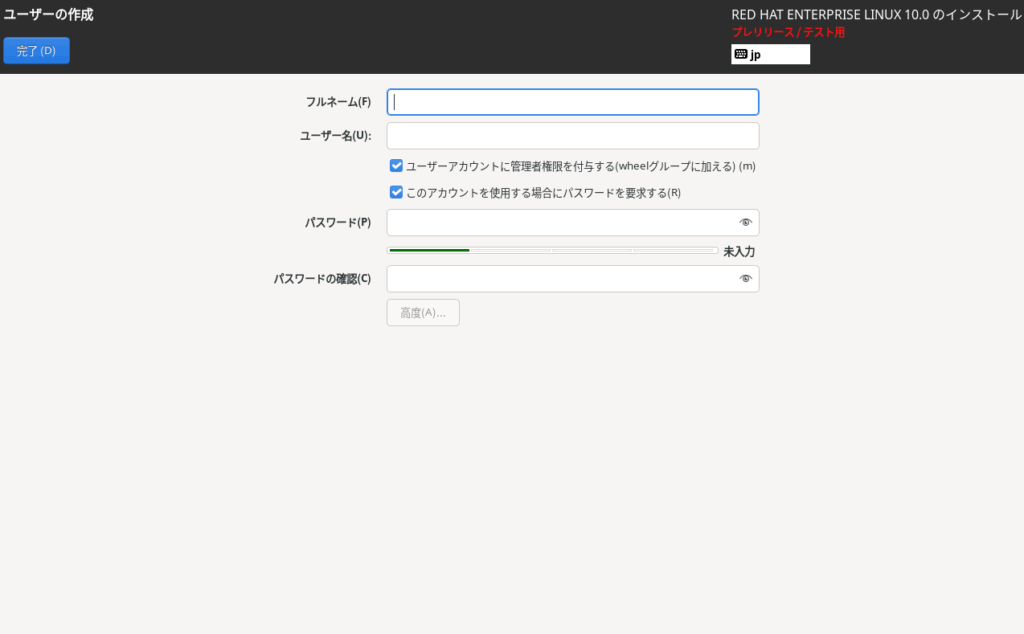This screenshot has width=1024, height=634.
Task: Click the パスワード(P) label
Action: click(338, 222)
